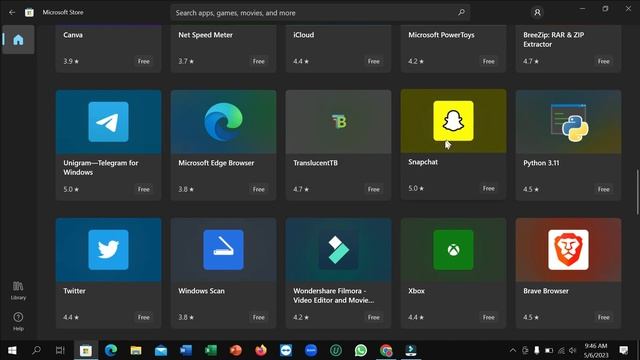This screenshot has width=640, height=360.
Task: Open the Snapchat ghost app icon
Action: 453,121
